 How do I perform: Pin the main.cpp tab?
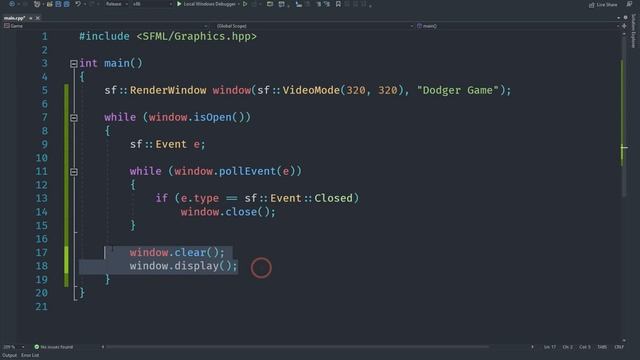pos(31,18)
